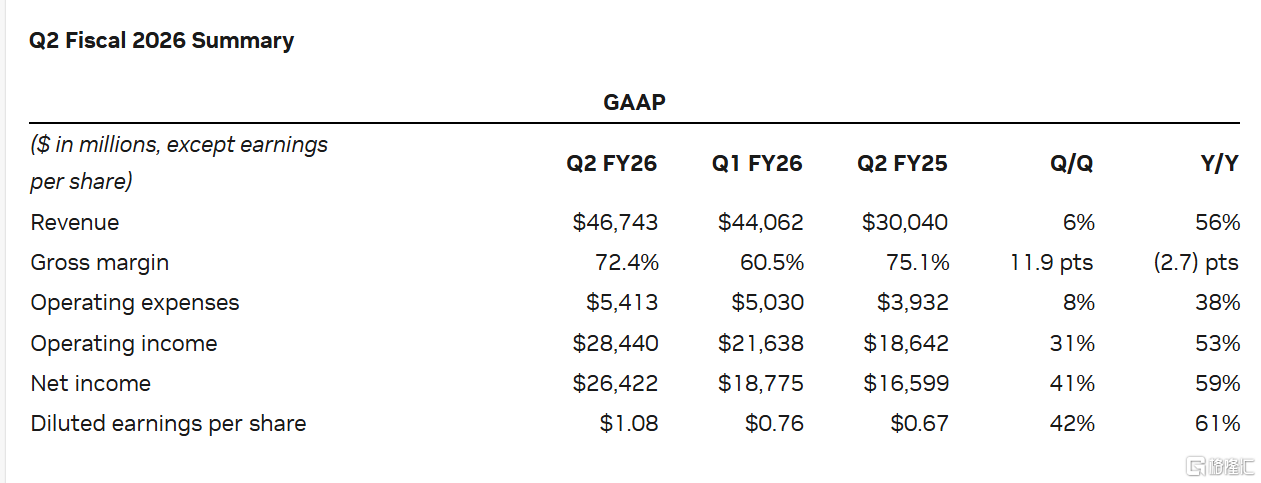
Task: Click the $ in millions note text
Action: pyautogui.click(x=179, y=163)
